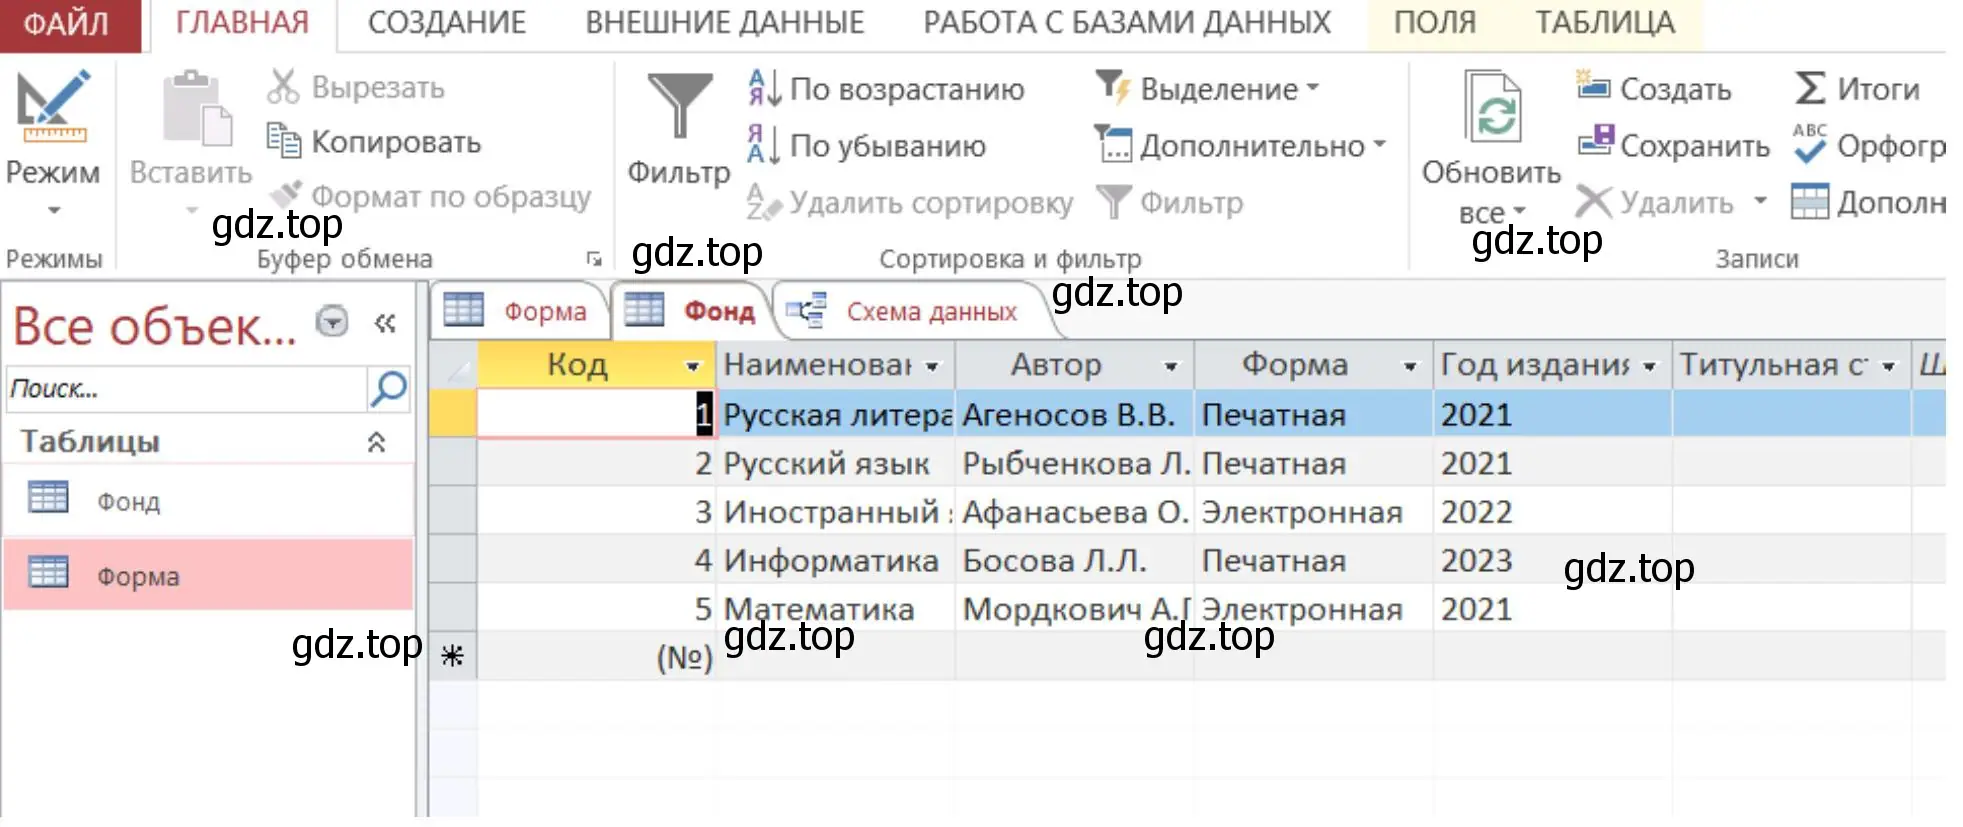
Task: Click the select-all corner of the datasheet
Action: click(x=453, y=365)
